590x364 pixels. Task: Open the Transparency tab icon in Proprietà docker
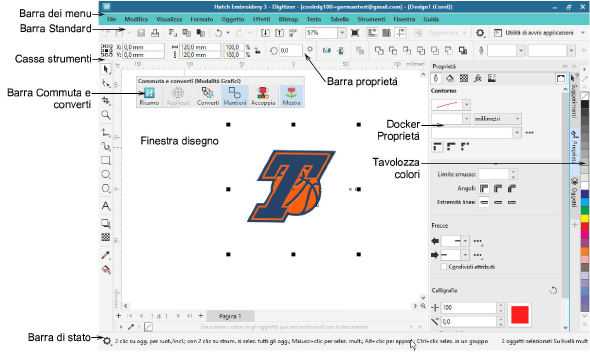tap(464, 78)
